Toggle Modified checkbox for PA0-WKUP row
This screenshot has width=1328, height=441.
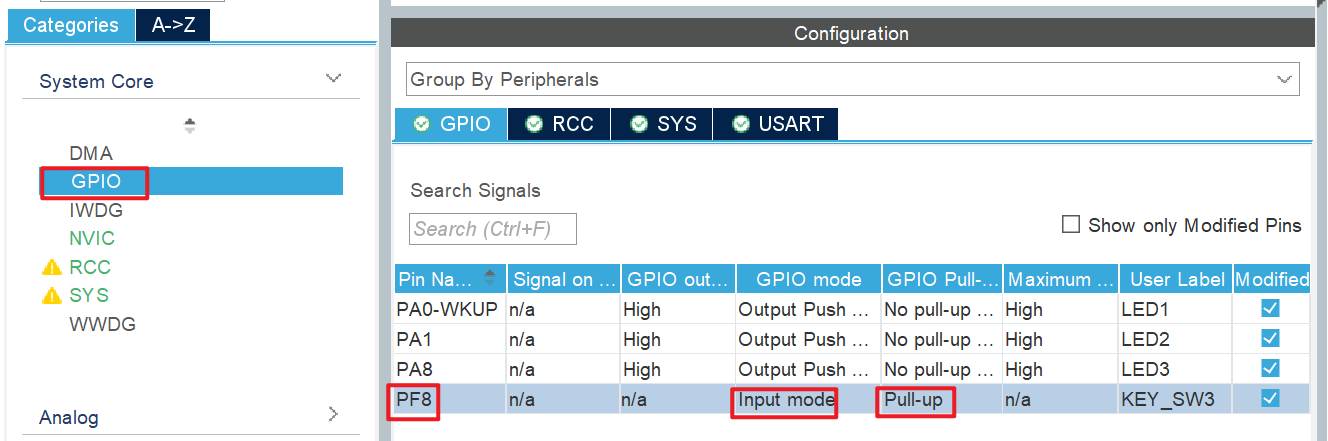[1270, 309]
